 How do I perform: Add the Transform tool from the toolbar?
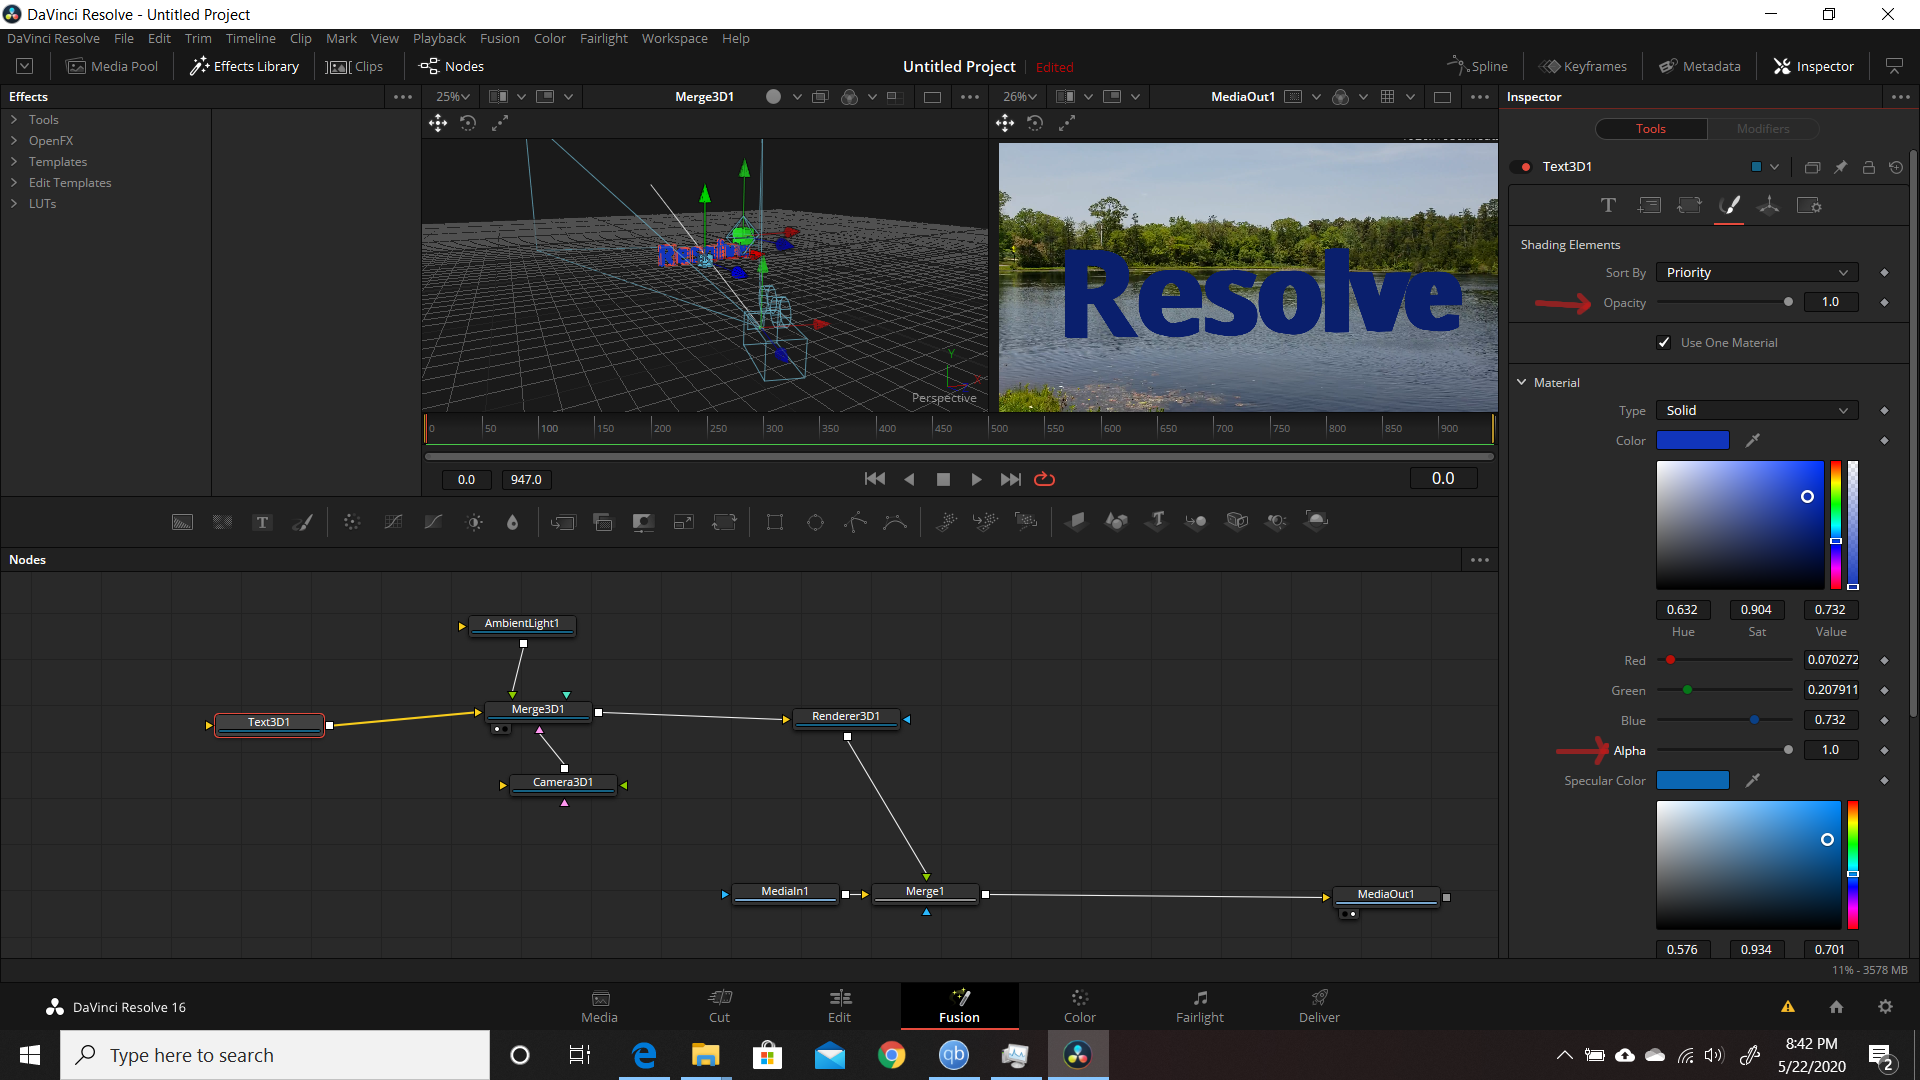click(724, 522)
